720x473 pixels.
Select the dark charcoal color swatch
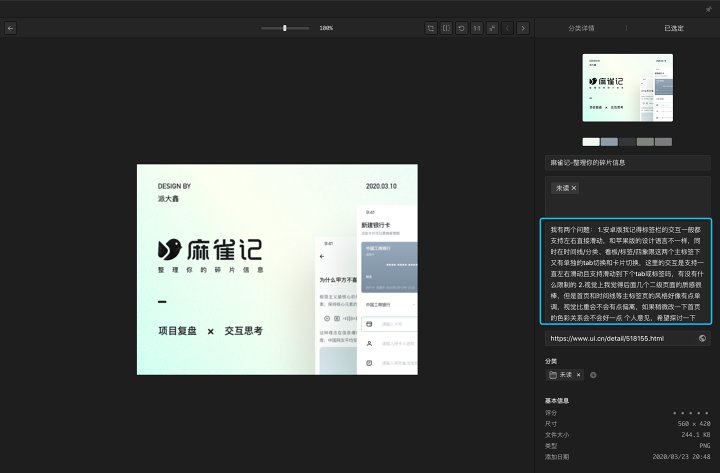pos(627,142)
